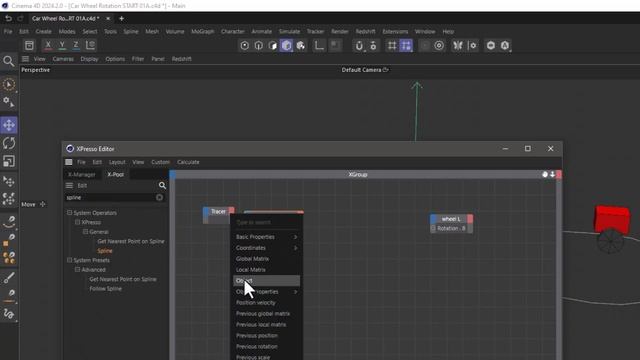Viewport: 640px width, 360px height.
Task: Click the Tracer node red output corner
Action: pyautogui.click(x=231, y=211)
